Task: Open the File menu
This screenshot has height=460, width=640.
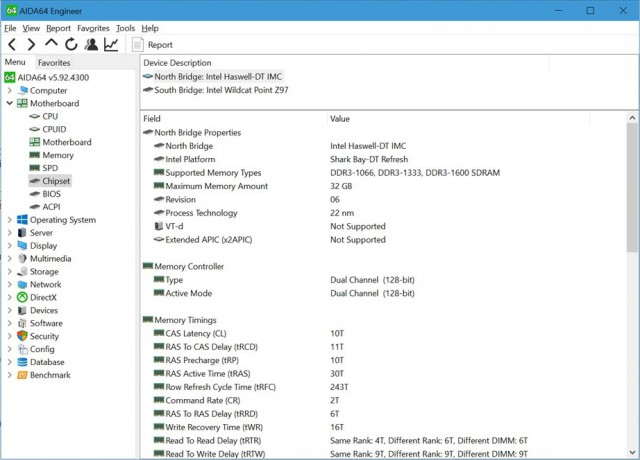Action: pyautogui.click(x=10, y=28)
